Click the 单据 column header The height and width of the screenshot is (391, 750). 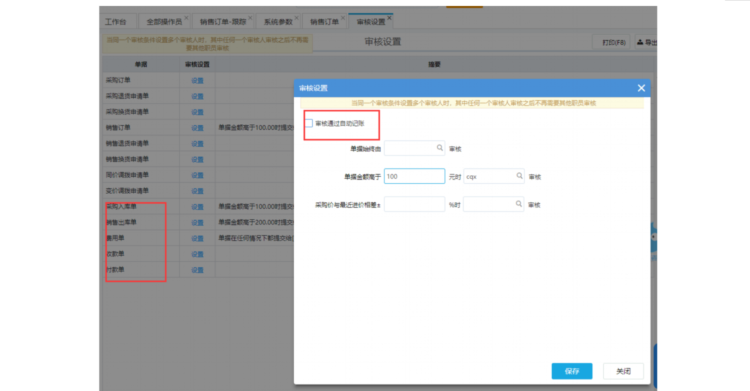(141, 64)
